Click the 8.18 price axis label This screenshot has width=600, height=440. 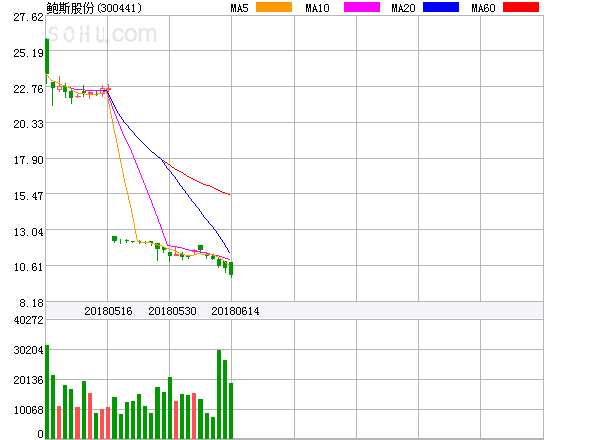(32, 303)
